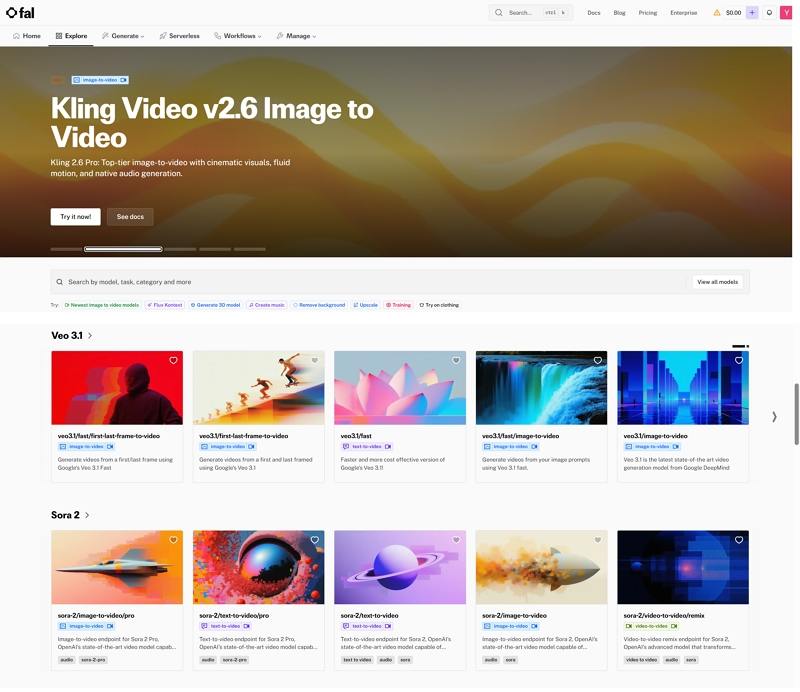Click the magnifier icon in top search box

click(498, 13)
